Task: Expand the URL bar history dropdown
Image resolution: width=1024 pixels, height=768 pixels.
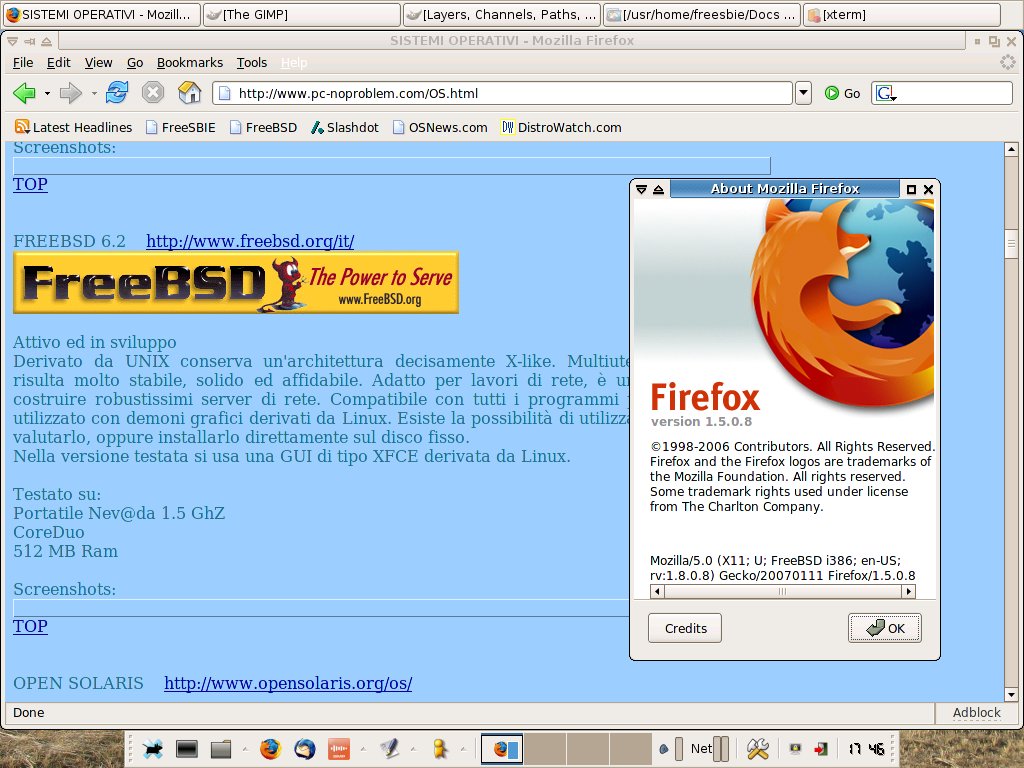Action: (803, 93)
